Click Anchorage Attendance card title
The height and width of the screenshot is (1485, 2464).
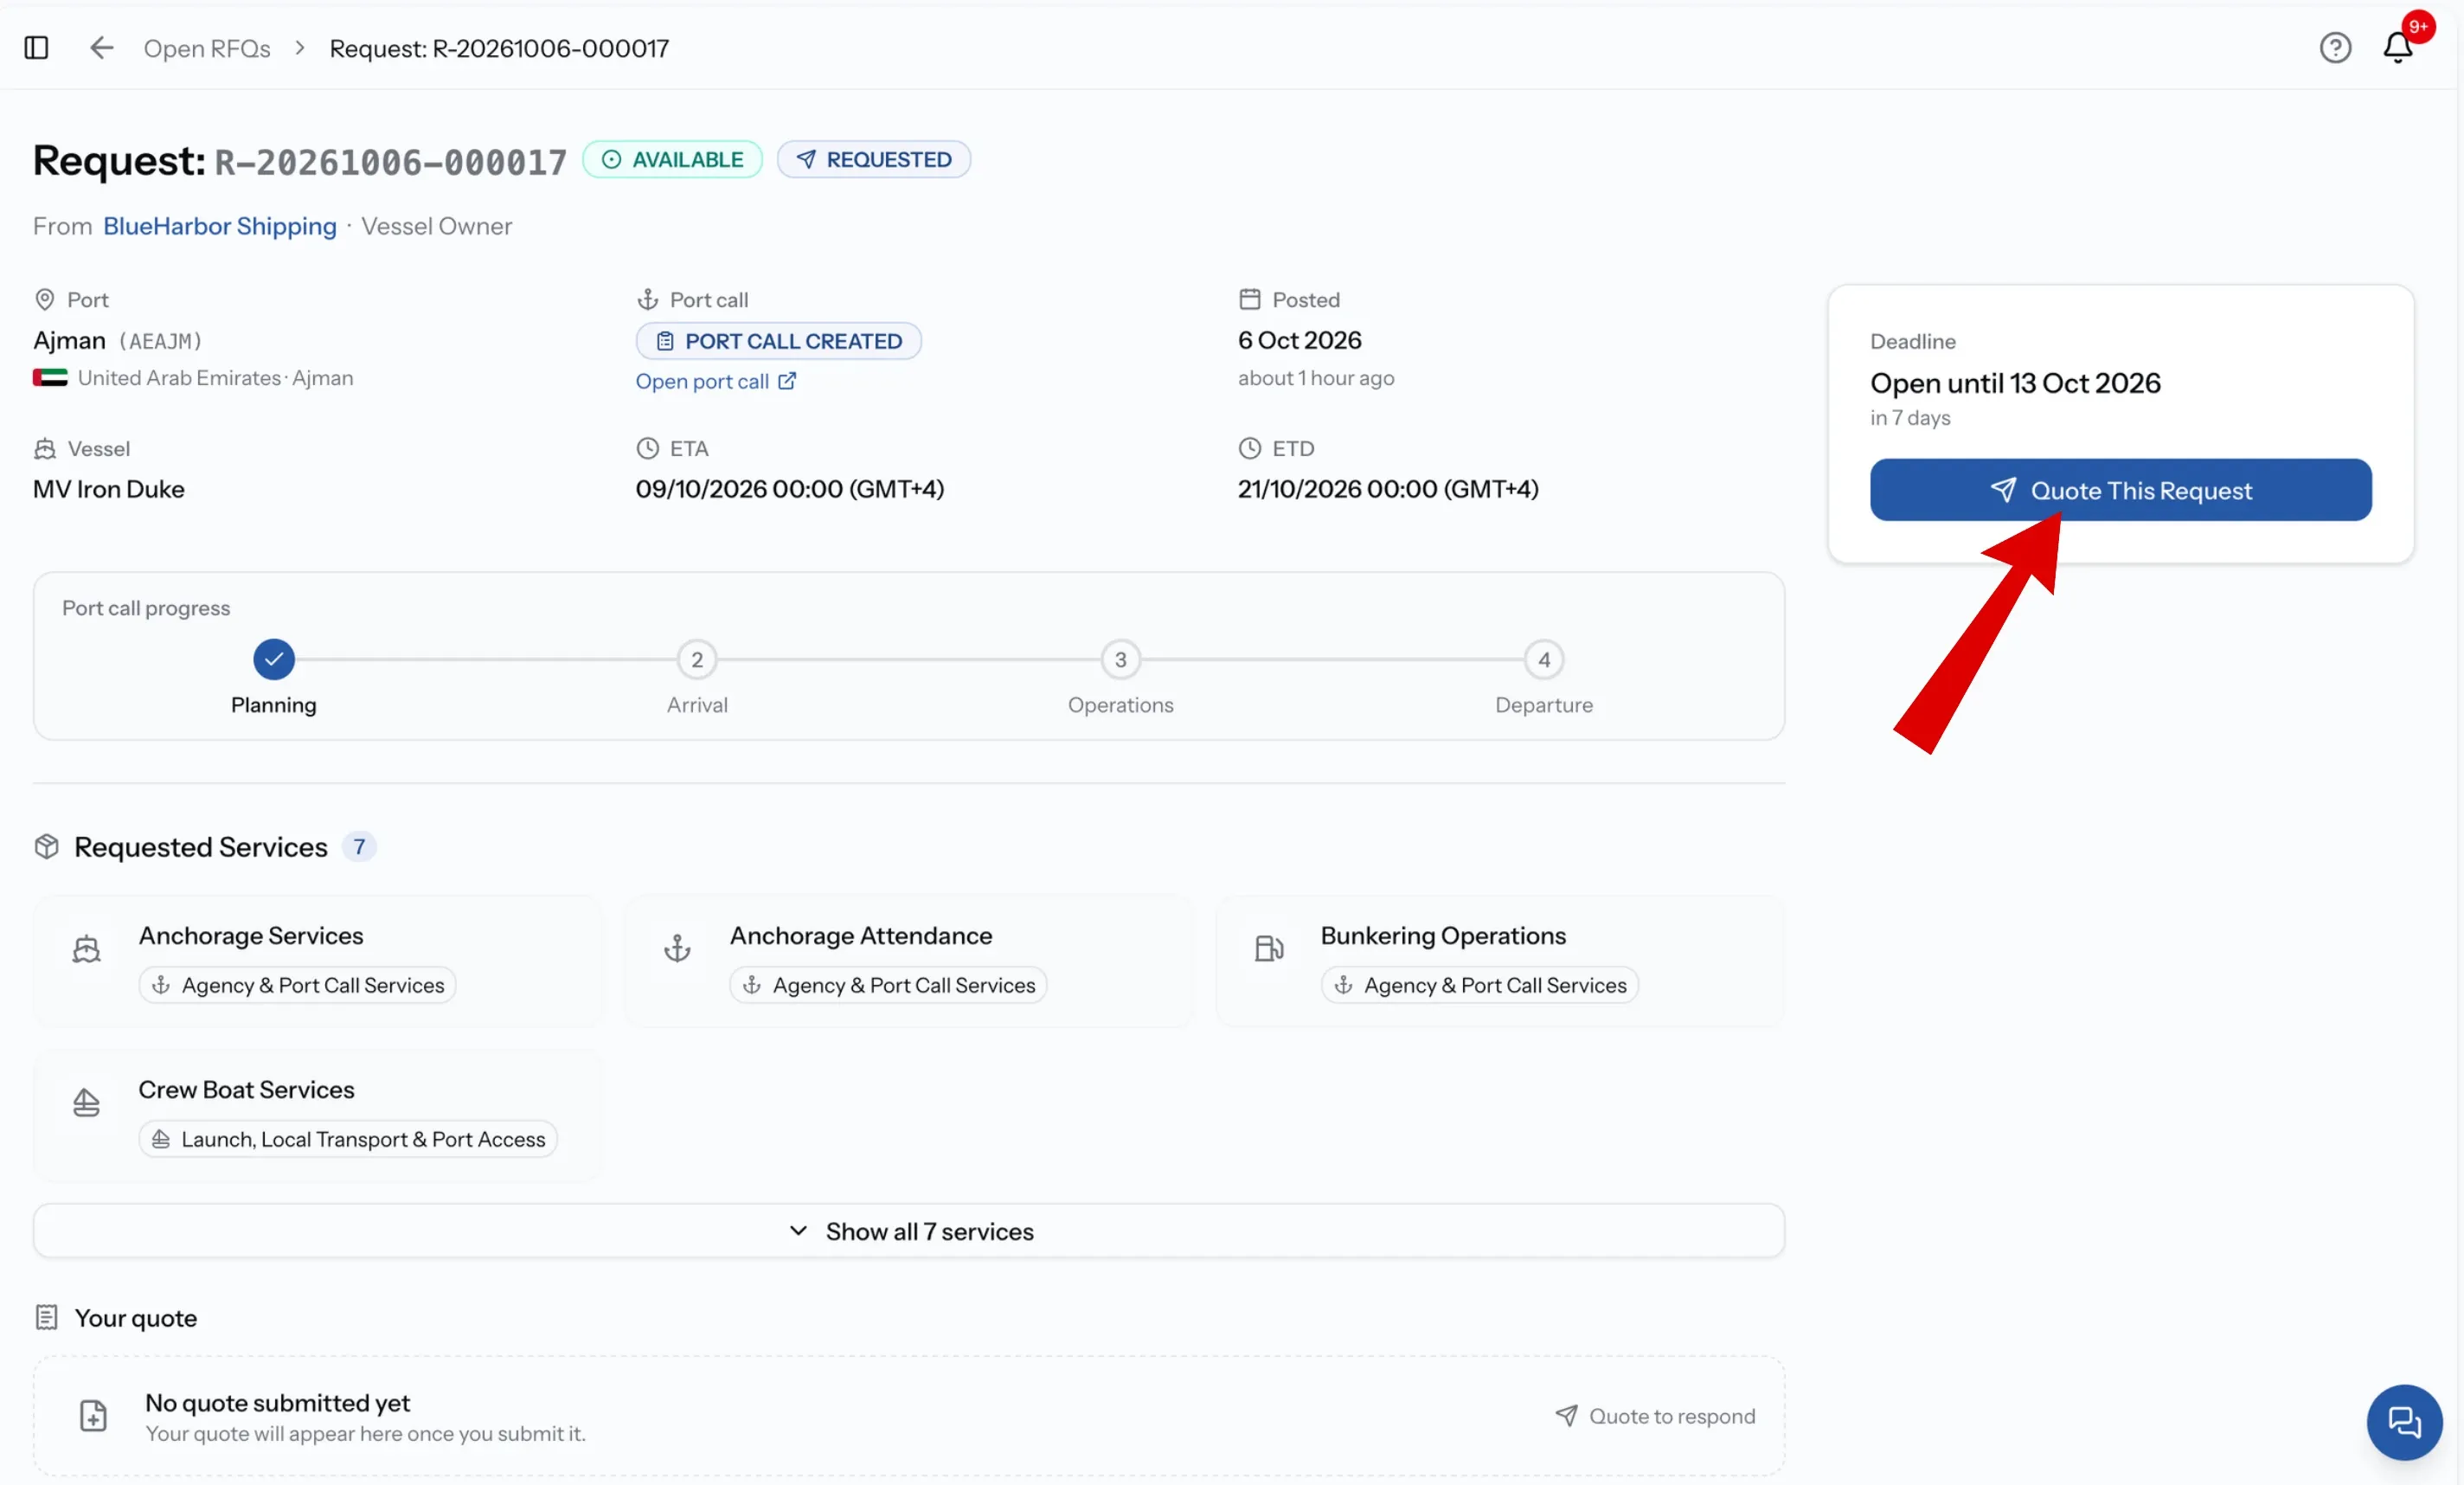click(861, 936)
